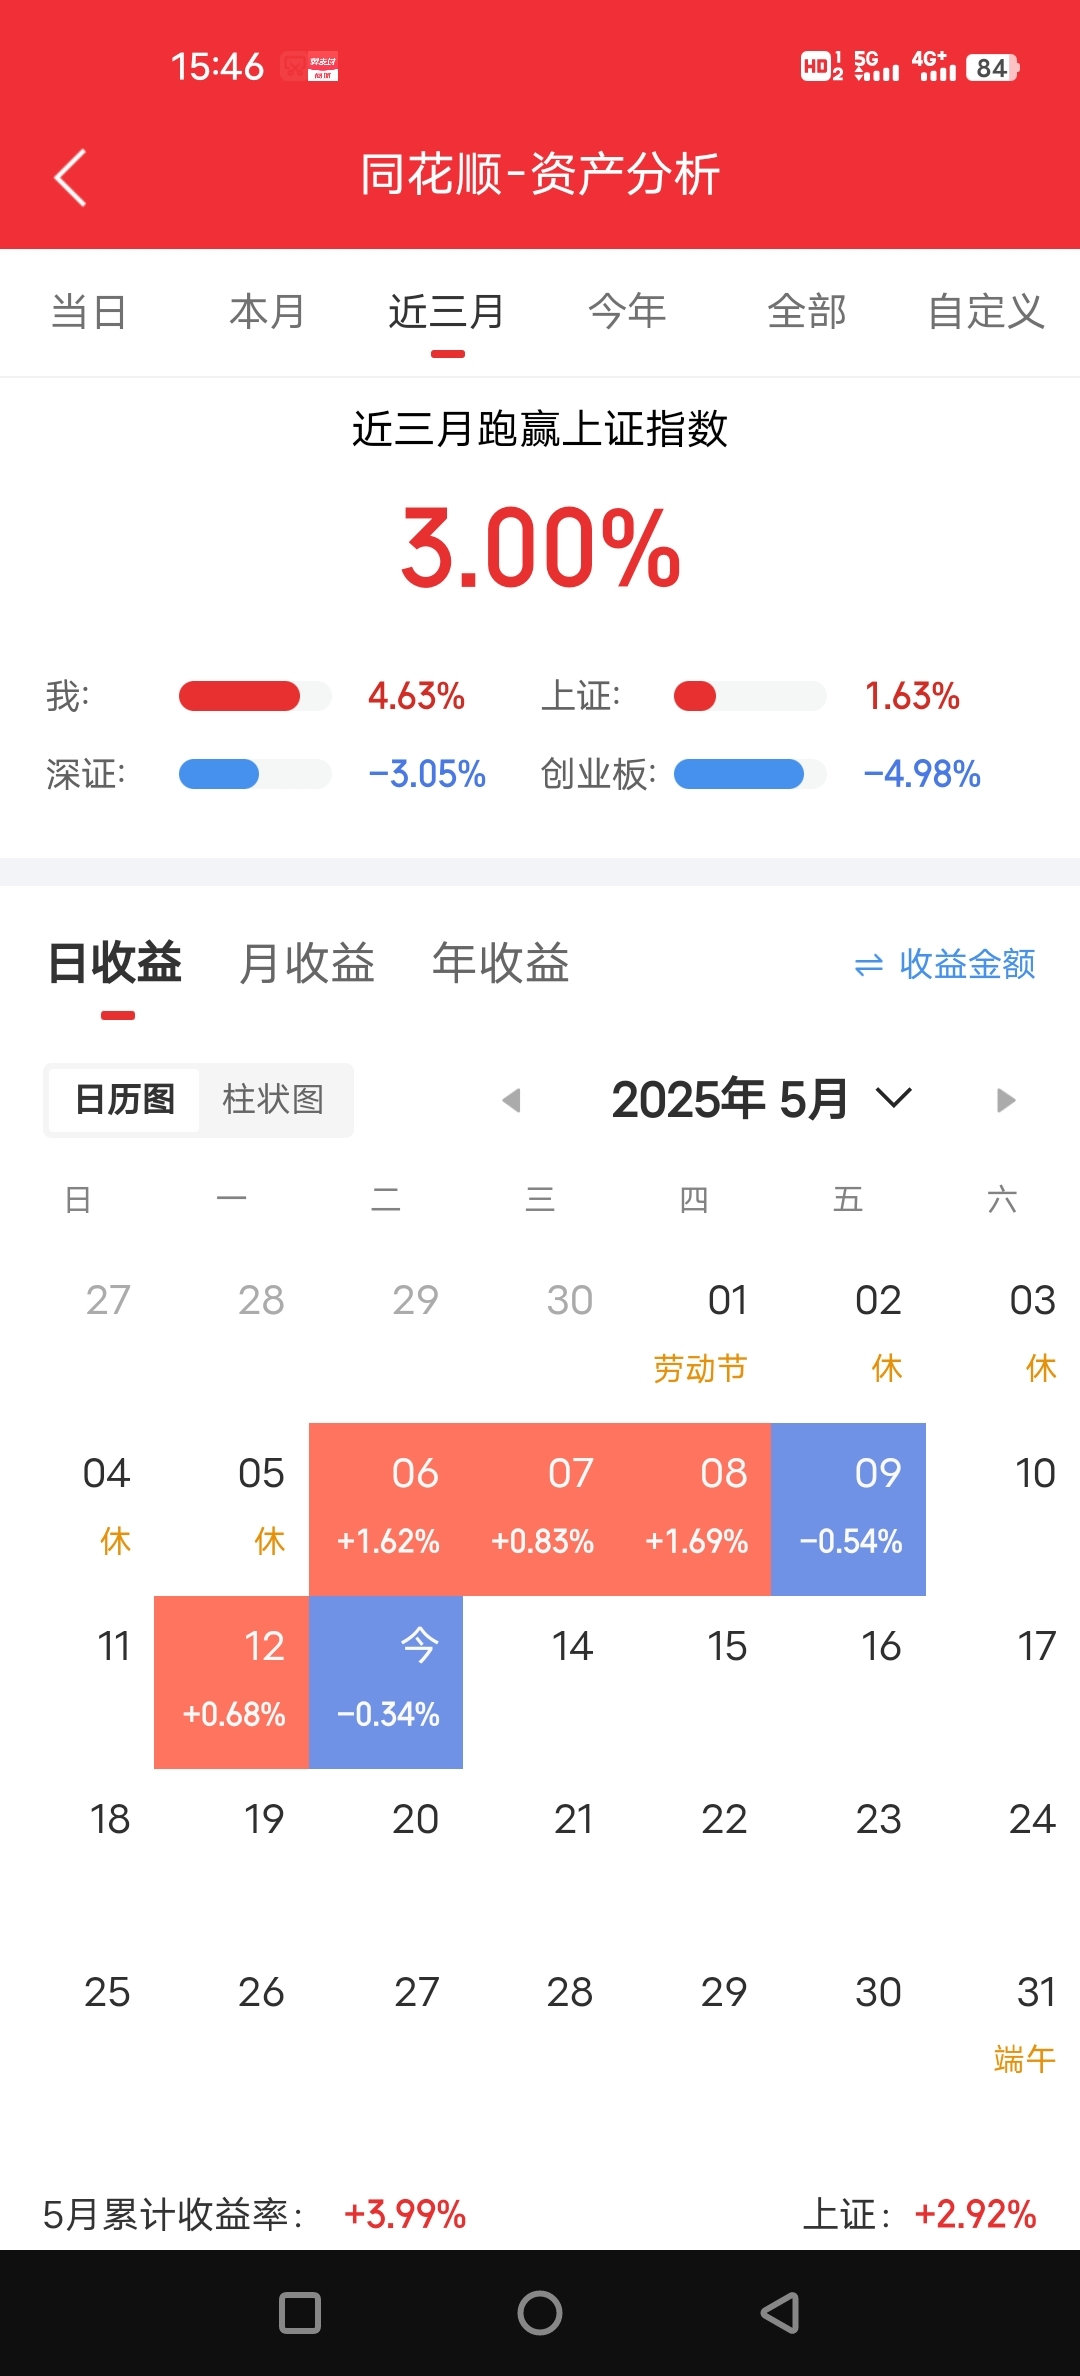
Task: Open today's cell showing −0.34%
Action: (x=386, y=1682)
